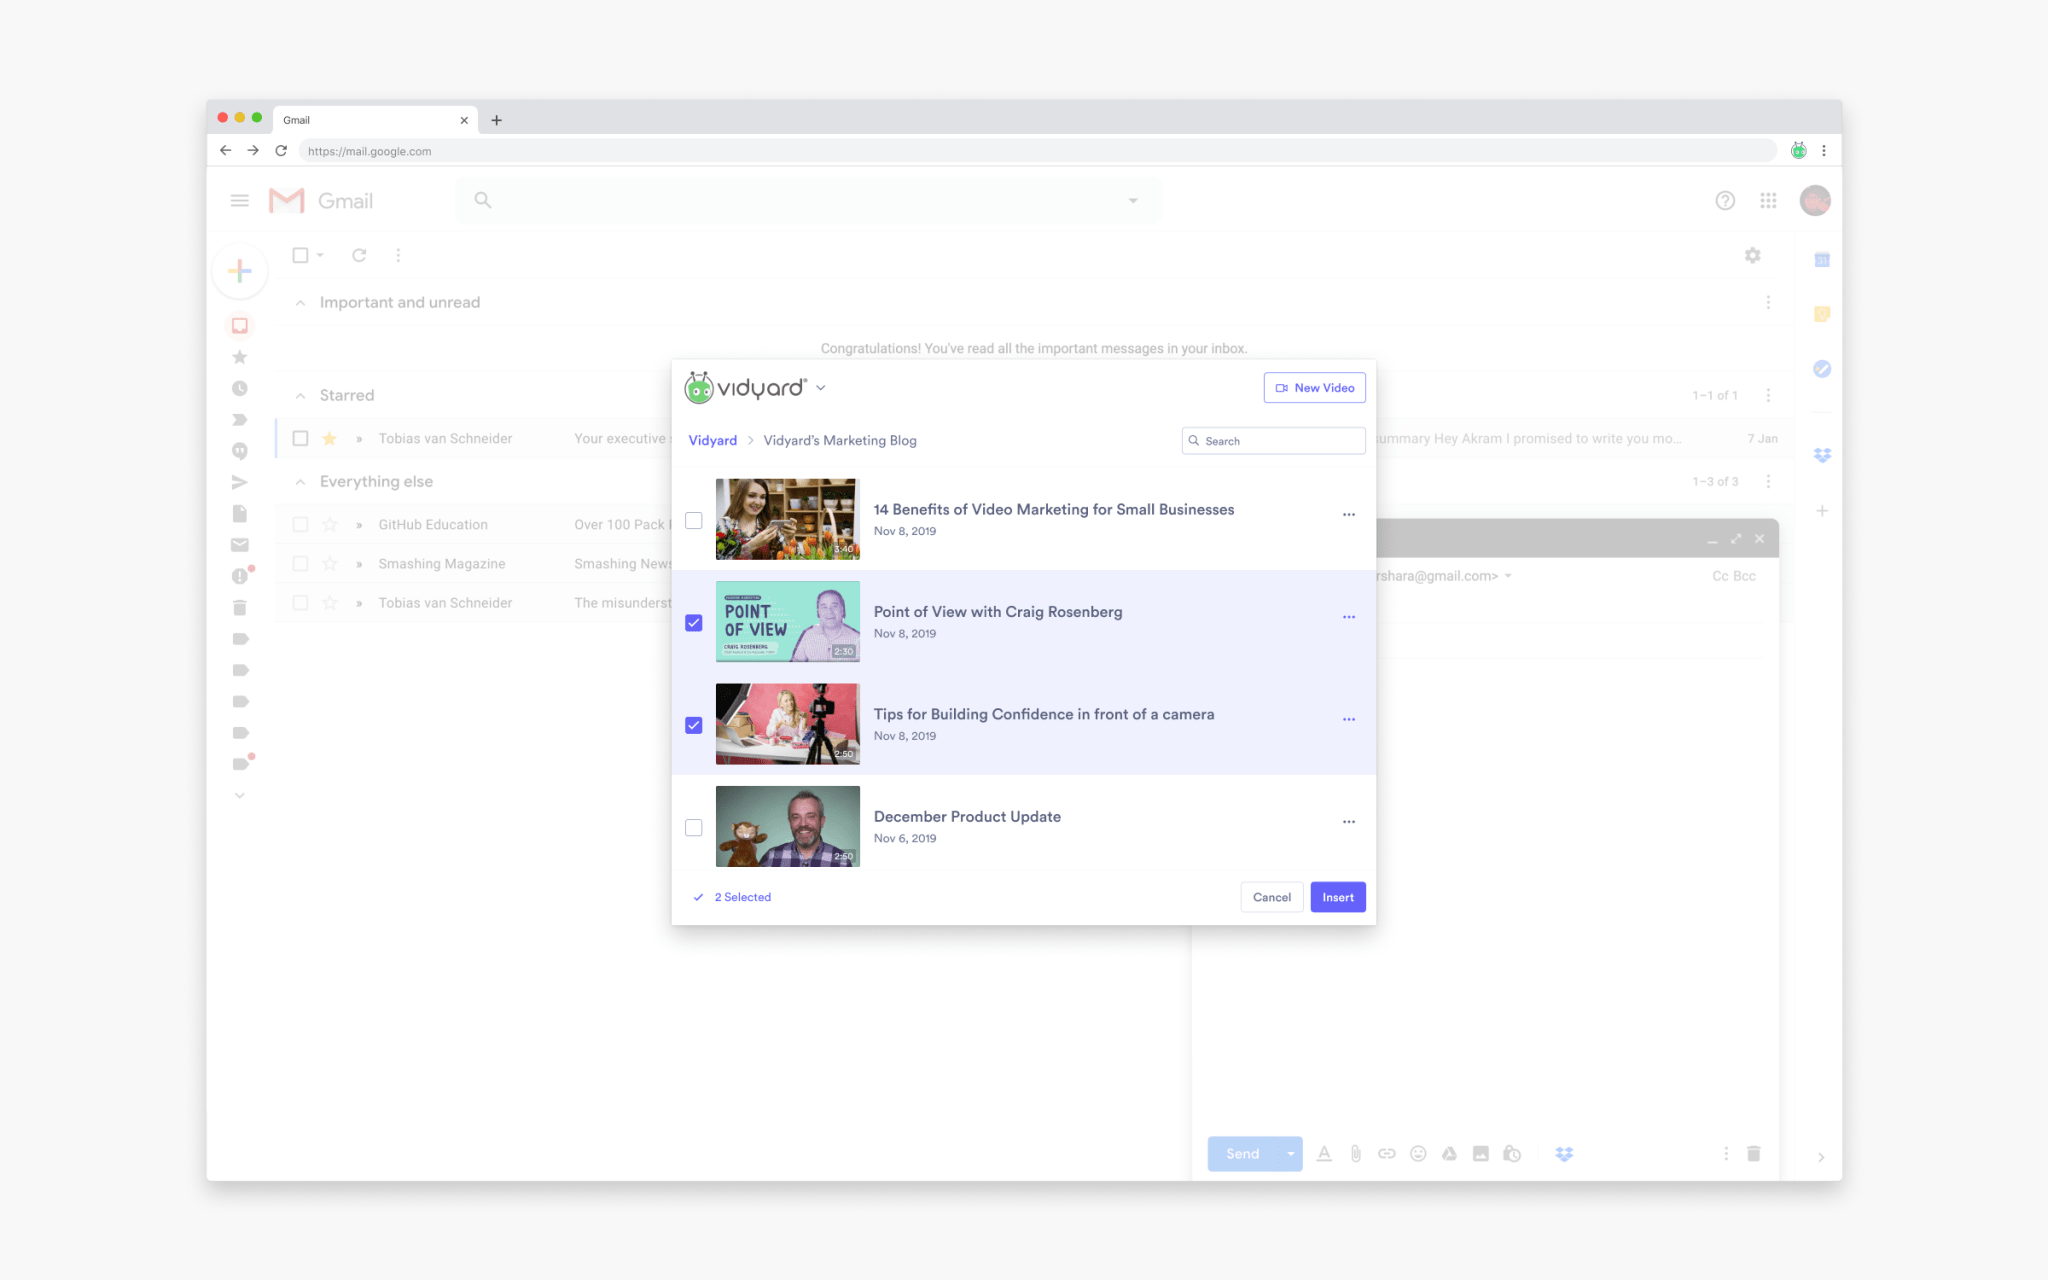Open Send options dropdown arrow
Viewport: 2048px width, 1280px height.
[1291, 1154]
